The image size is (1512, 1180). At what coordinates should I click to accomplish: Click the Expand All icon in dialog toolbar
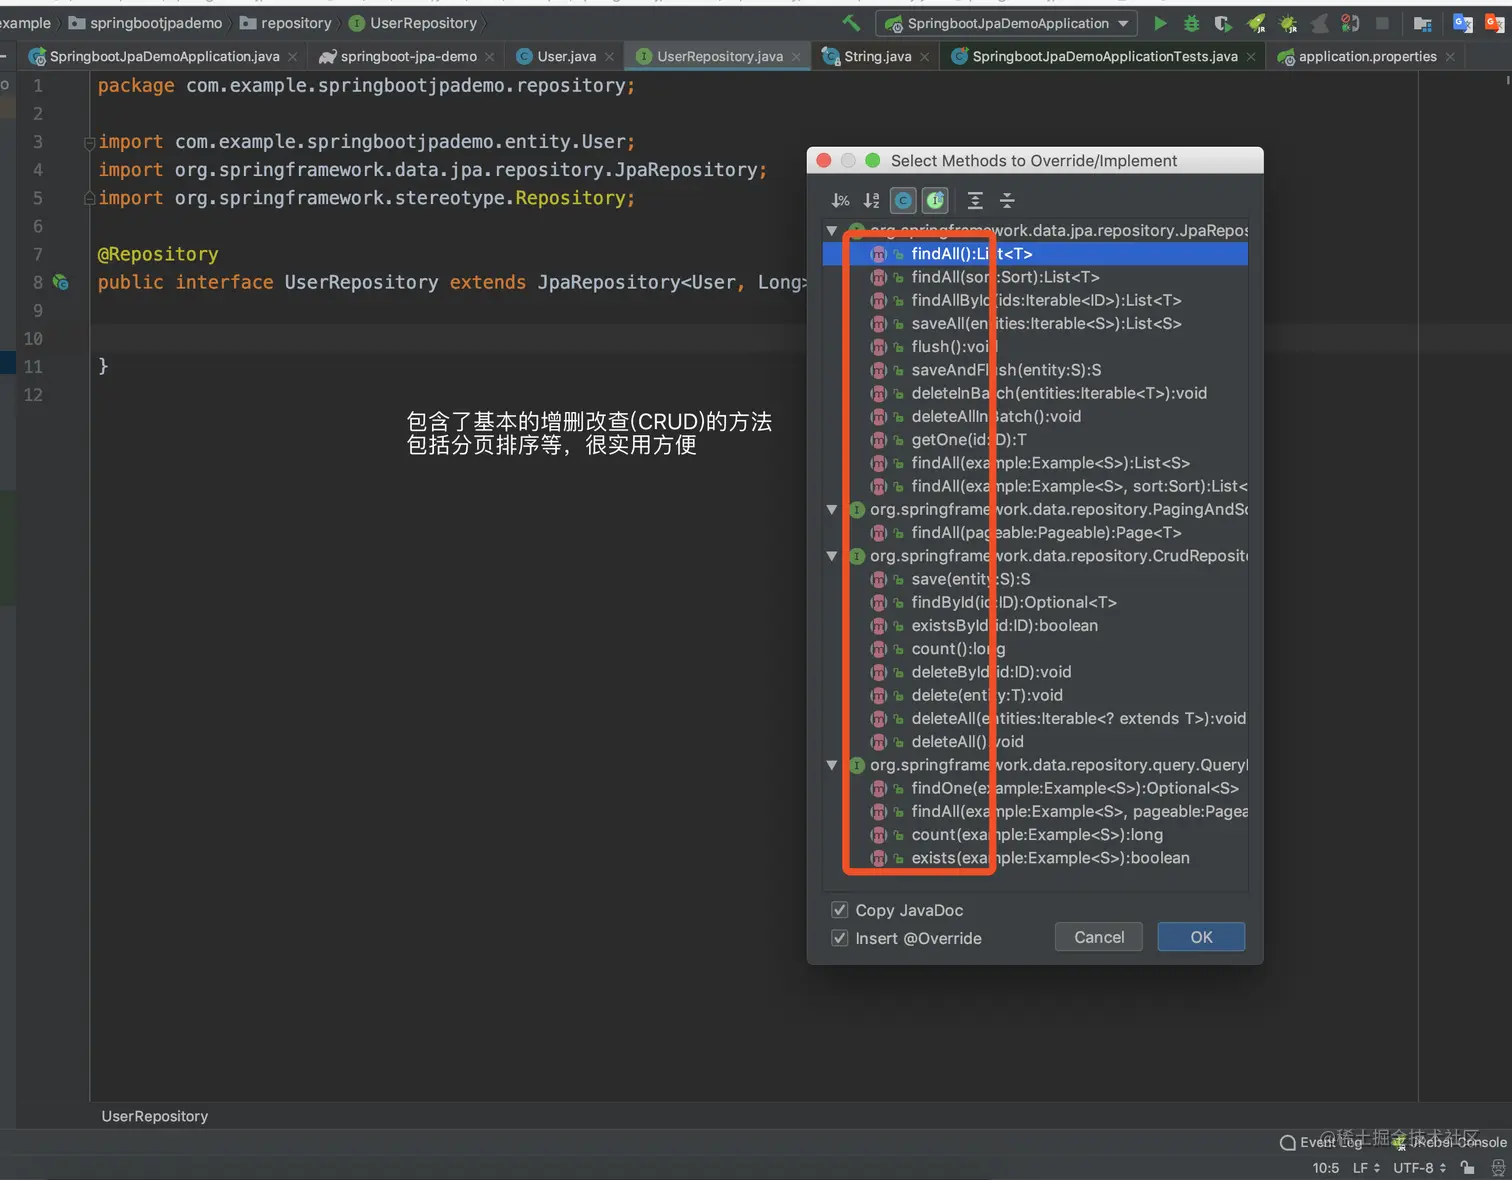pos(975,201)
